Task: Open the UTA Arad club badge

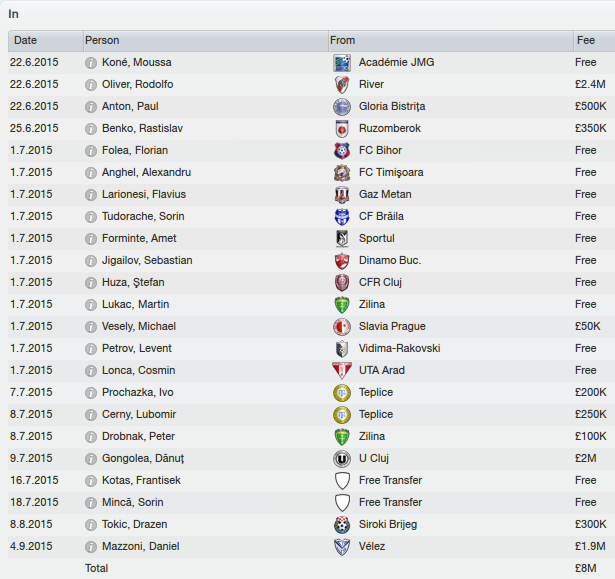Action: (342, 371)
